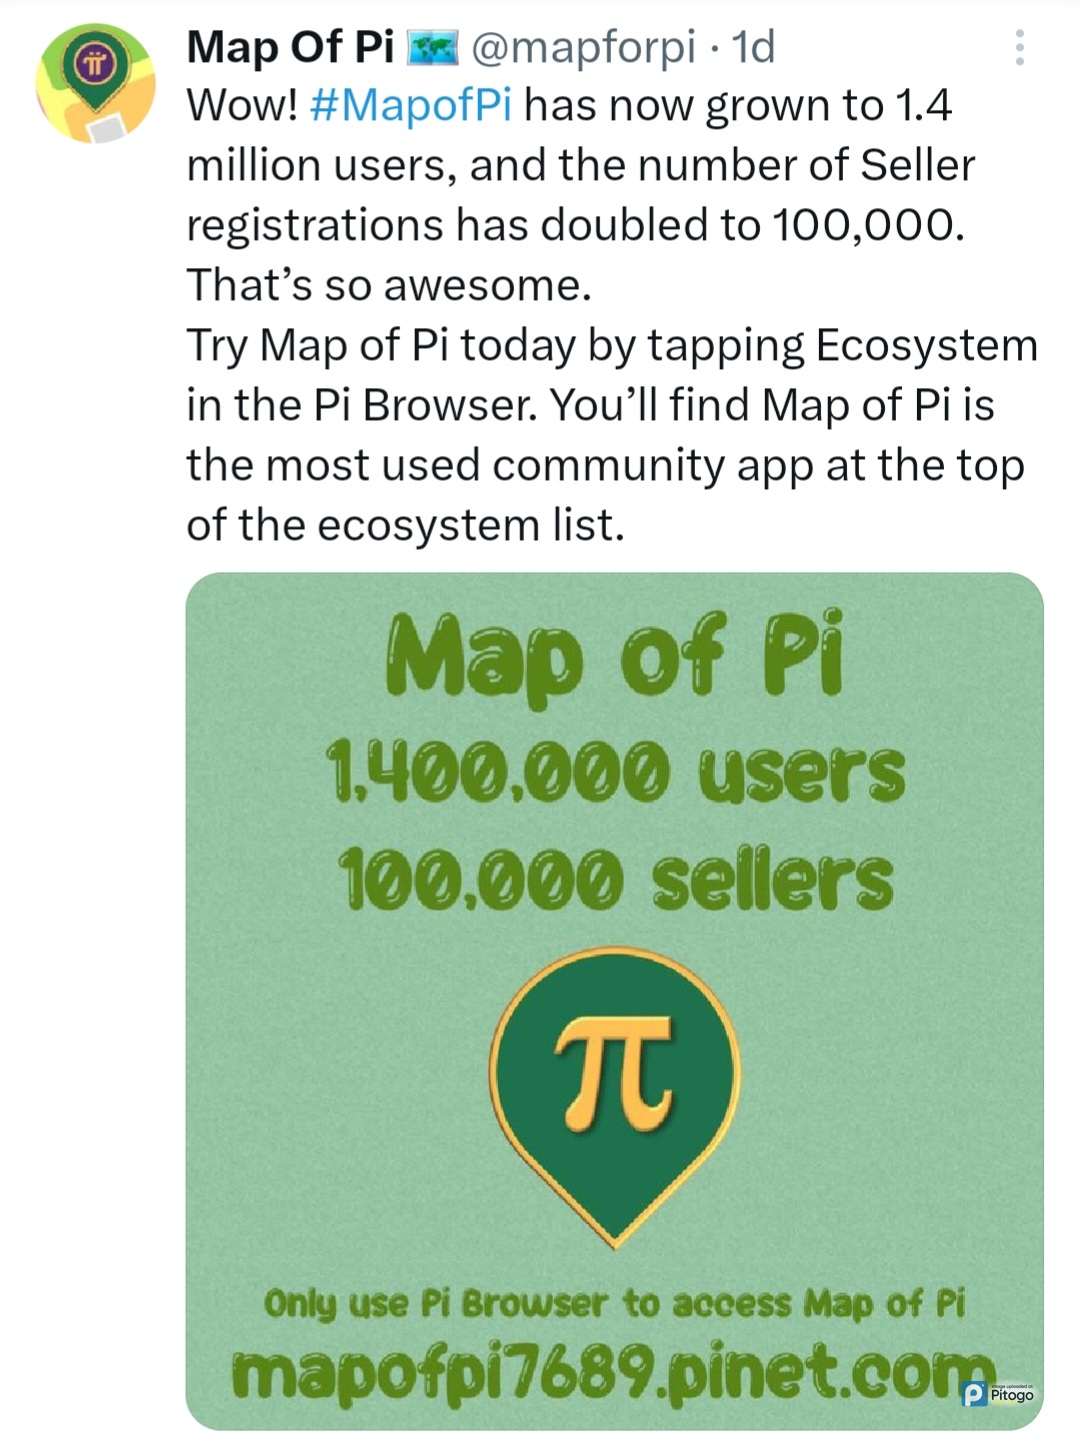Tap the "of the ecosystem list." line
The width and height of the screenshot is (1080, 1449).
point(405,526)
